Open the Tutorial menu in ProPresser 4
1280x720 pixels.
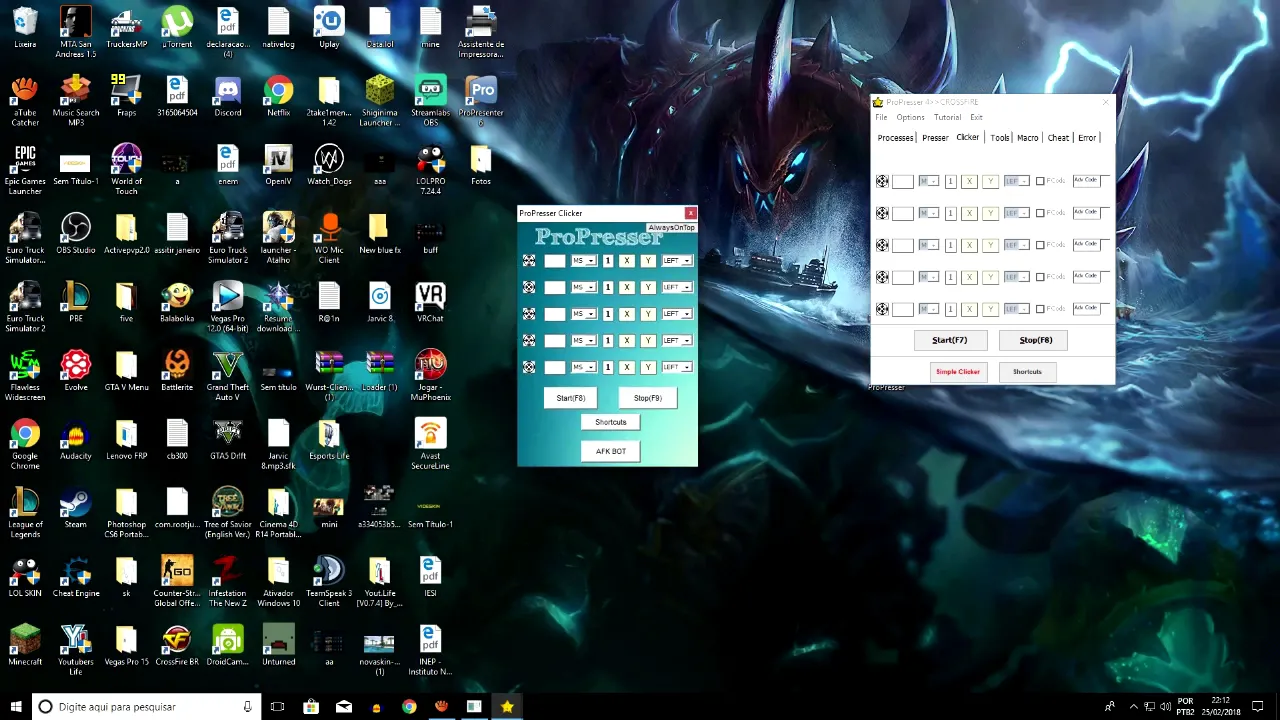pyautogui.click(x=947, y=117)
